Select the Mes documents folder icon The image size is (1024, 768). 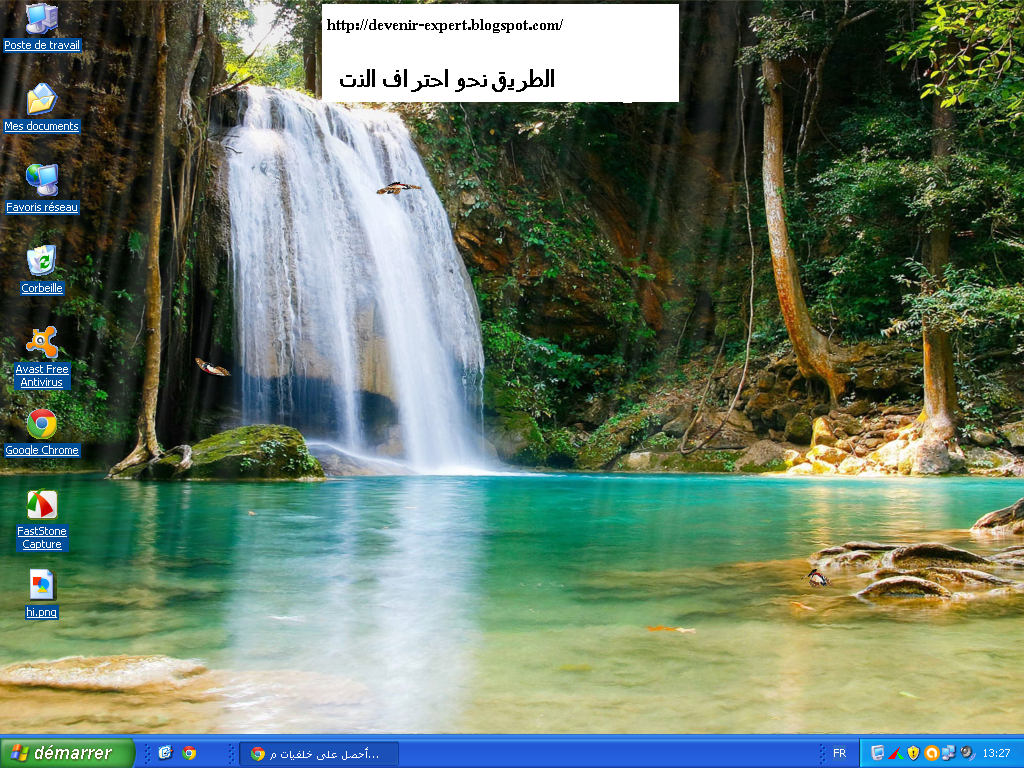tap(42, 107)
